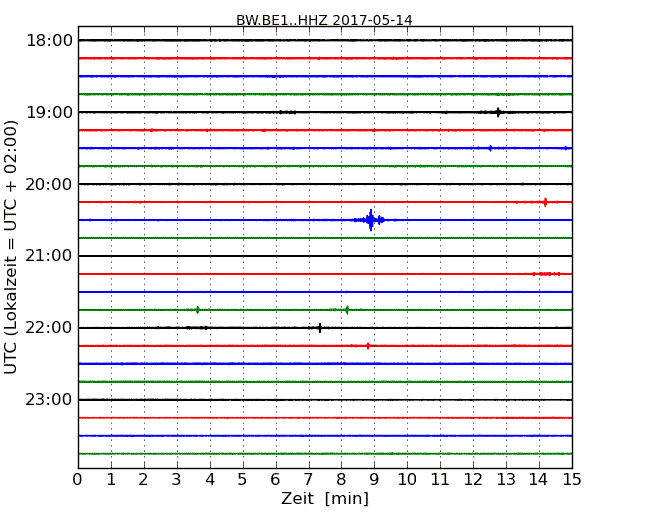Click the green spike near minute 8
Screen dimensions: 650x520
[x=347, y=309]
